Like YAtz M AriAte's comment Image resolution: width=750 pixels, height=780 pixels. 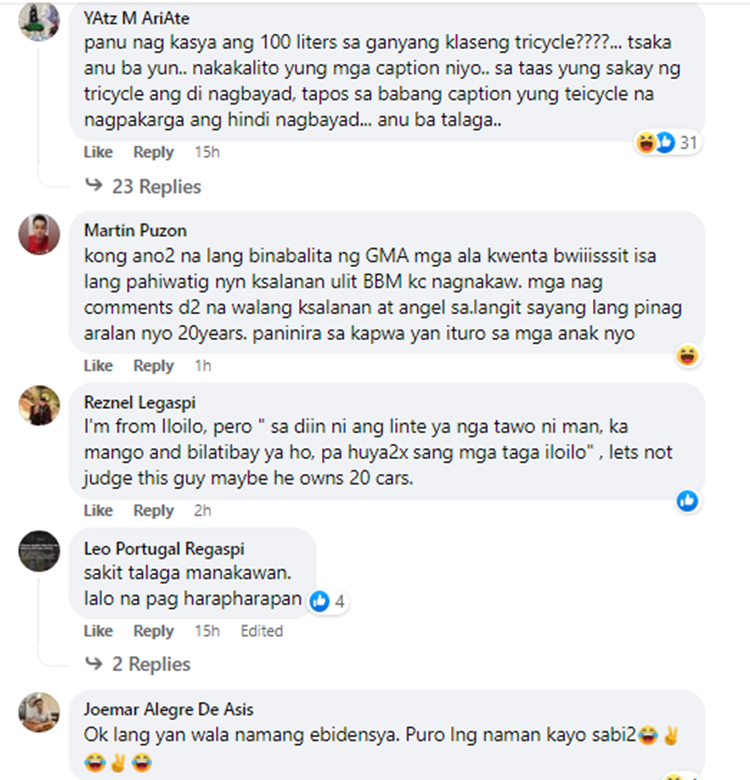click(x=98, y=152)
